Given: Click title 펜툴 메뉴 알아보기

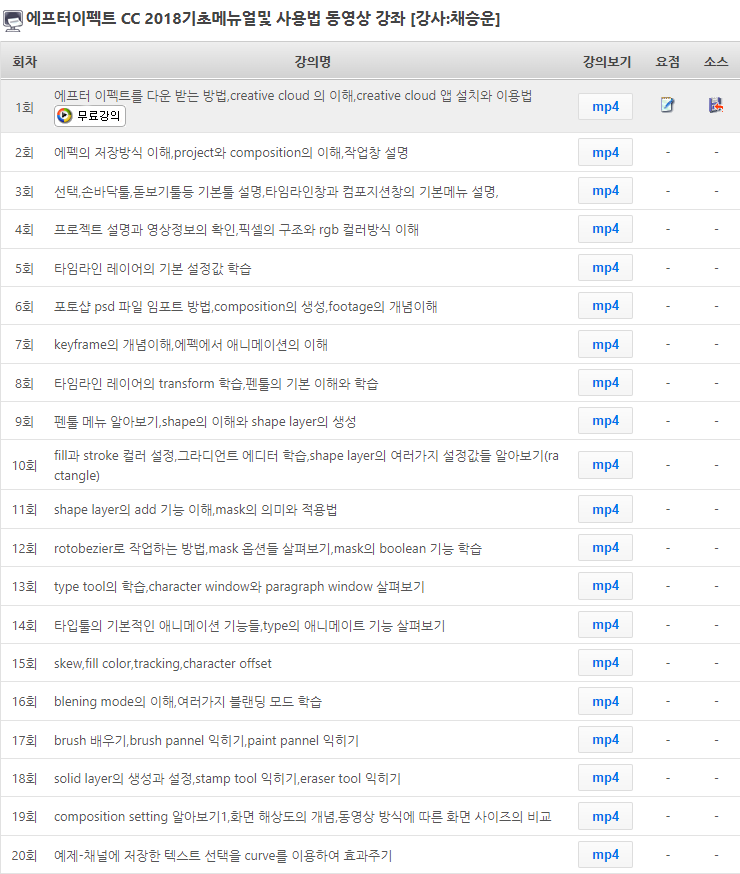Looking at the screenshot, I should click(205, 422).
